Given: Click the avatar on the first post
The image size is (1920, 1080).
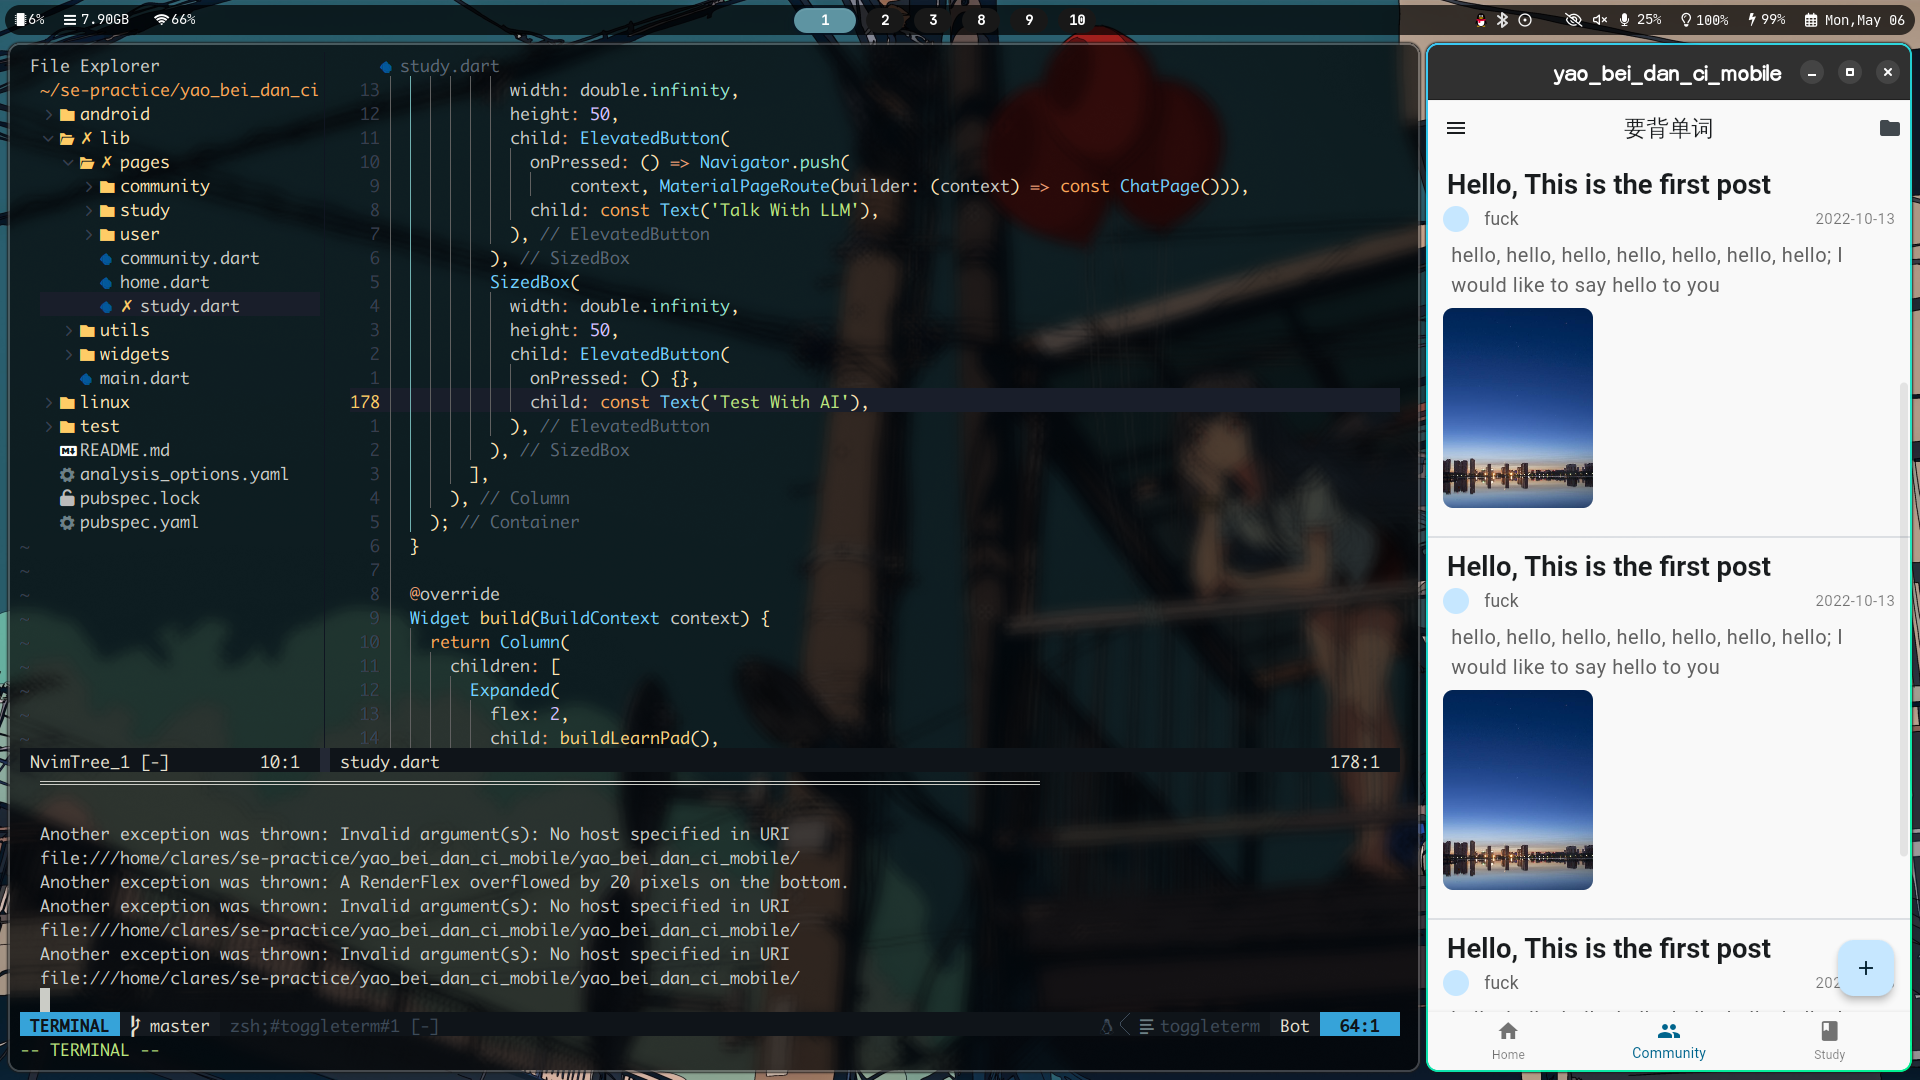Looking at the screenshot, I should (x=1456, y=218).
